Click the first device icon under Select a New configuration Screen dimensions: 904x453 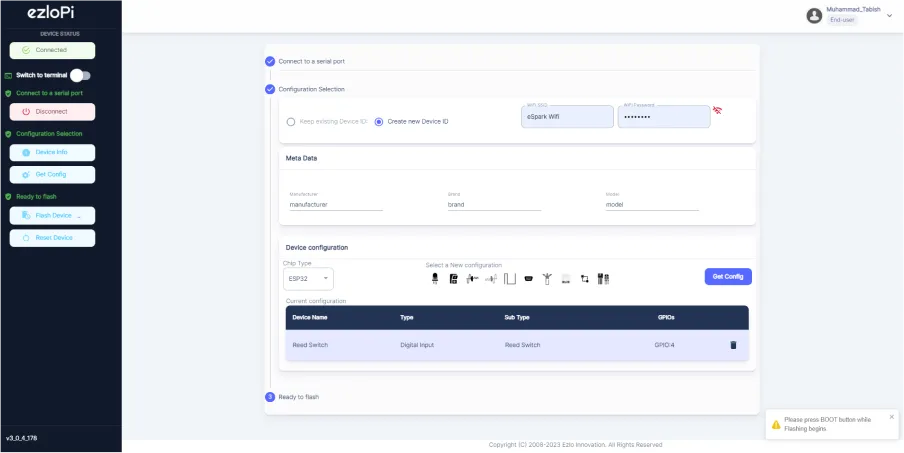point(435,278)
